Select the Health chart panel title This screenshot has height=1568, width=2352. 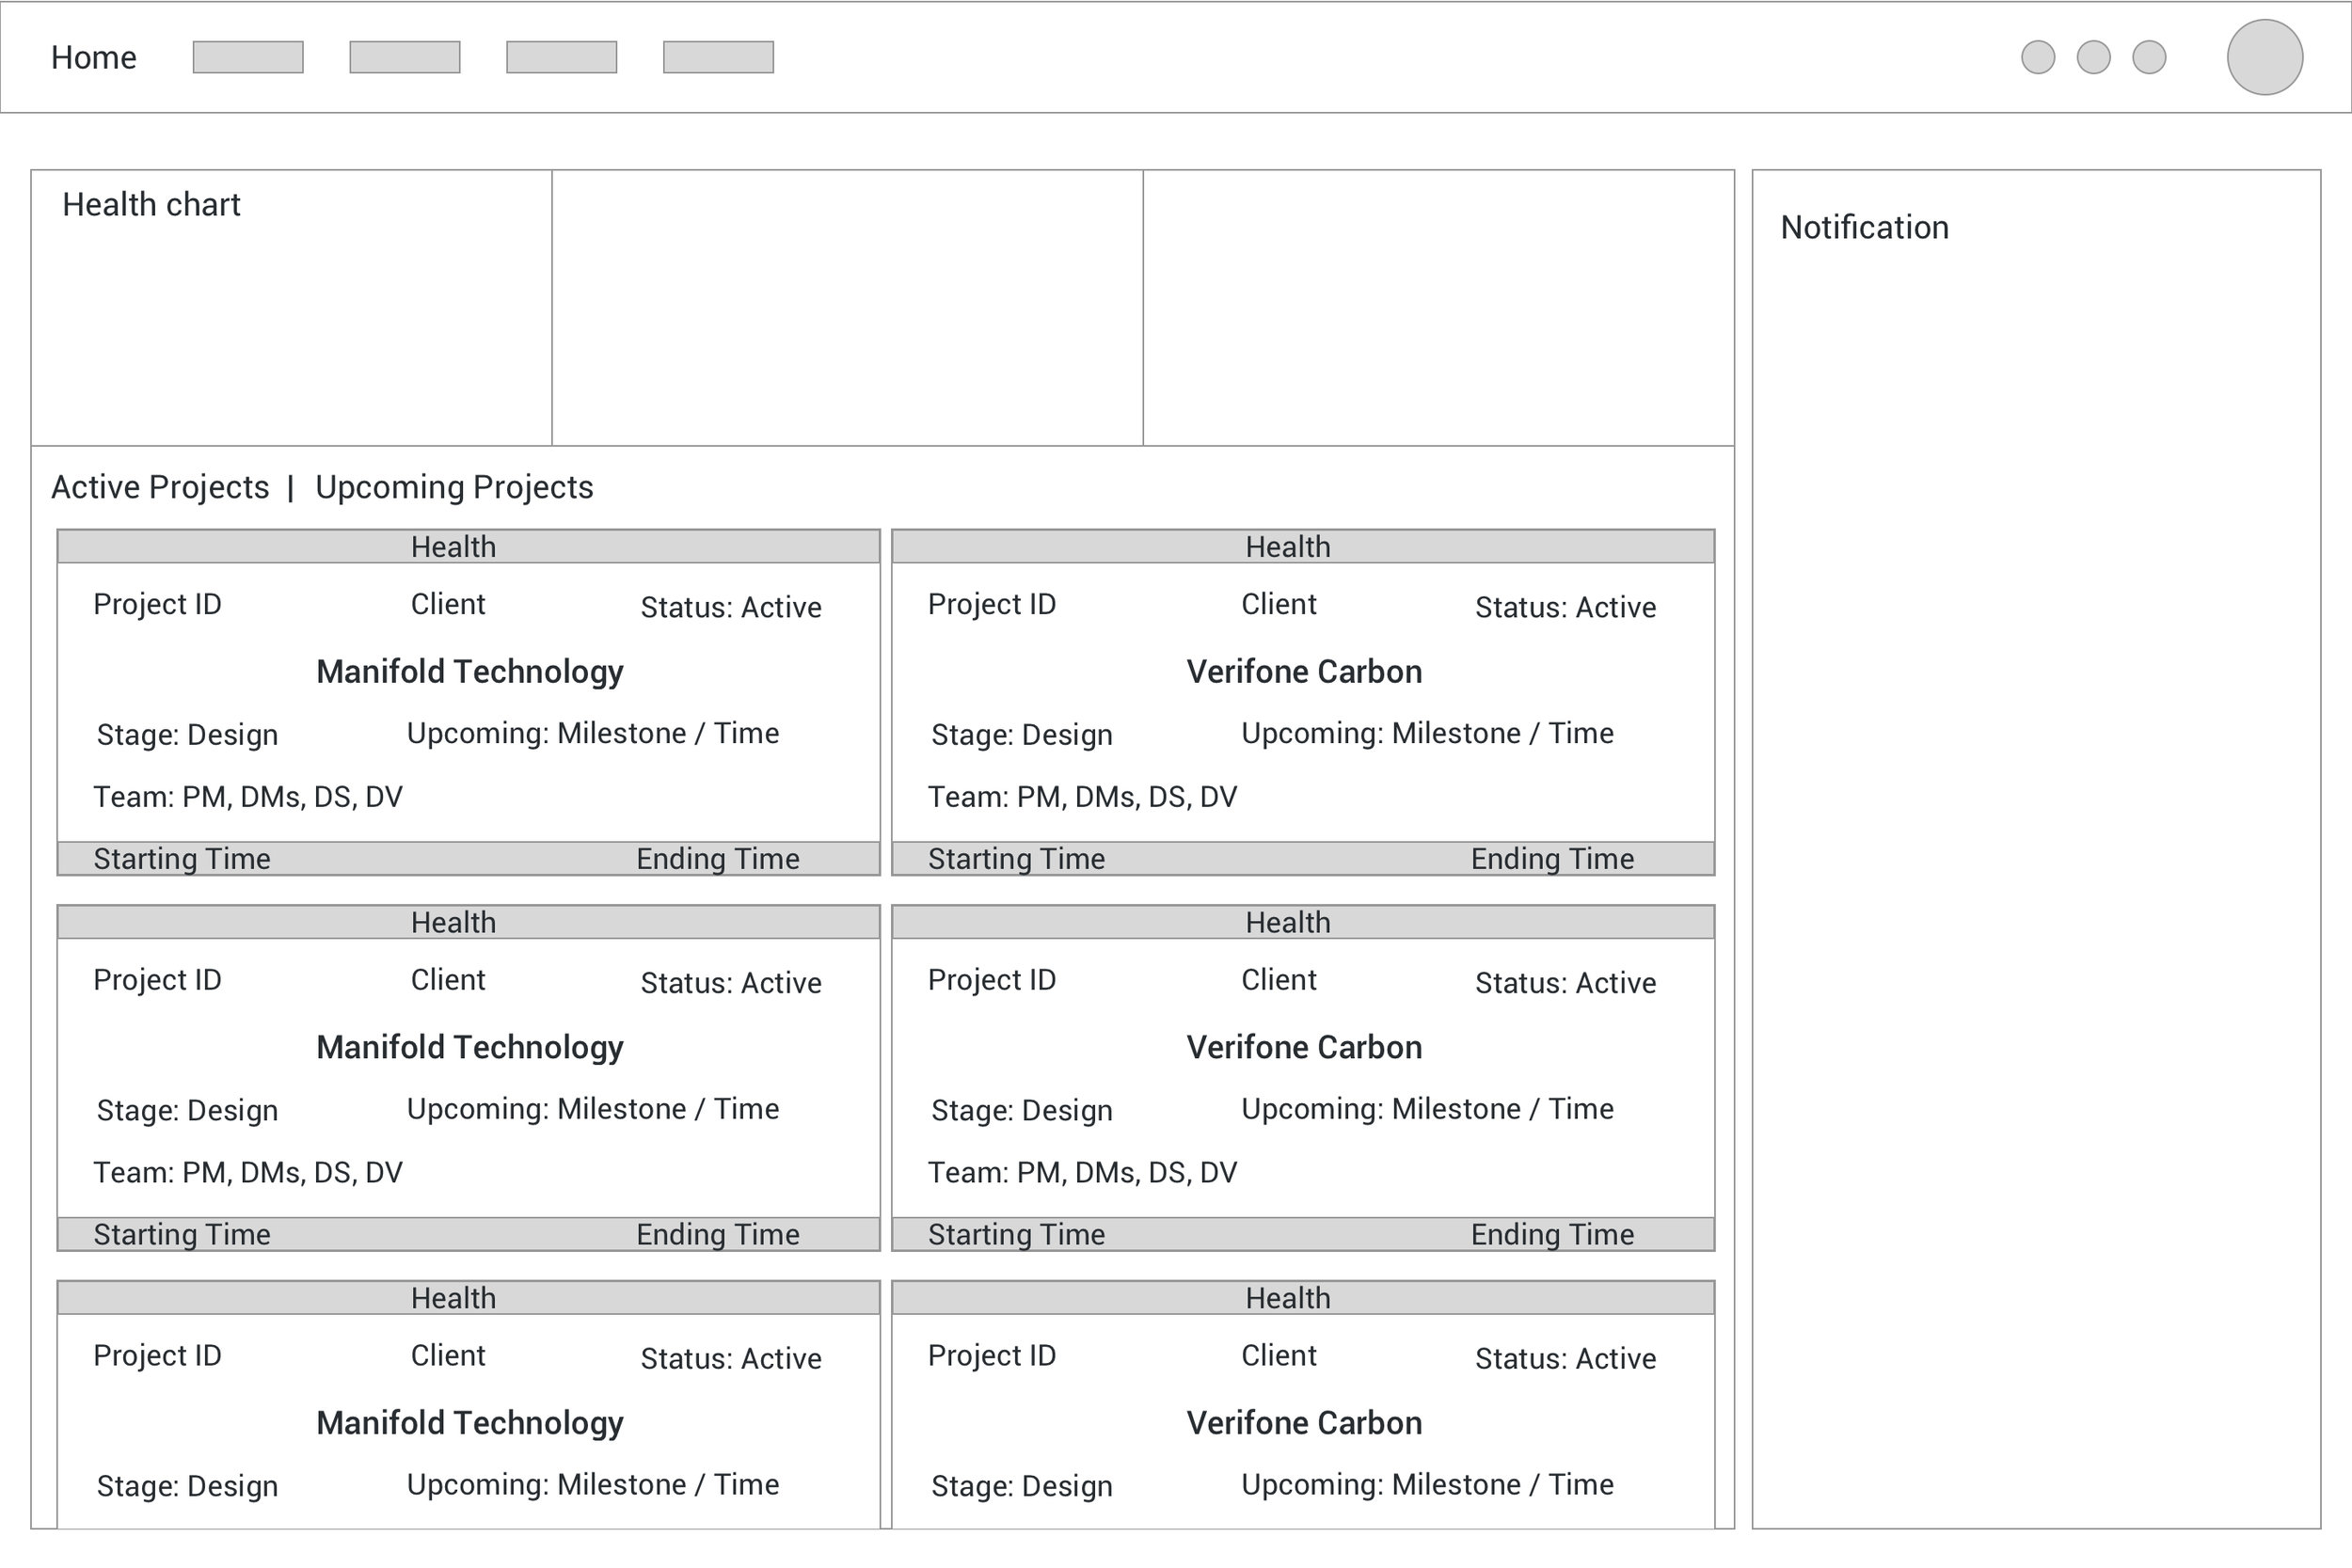151,204
